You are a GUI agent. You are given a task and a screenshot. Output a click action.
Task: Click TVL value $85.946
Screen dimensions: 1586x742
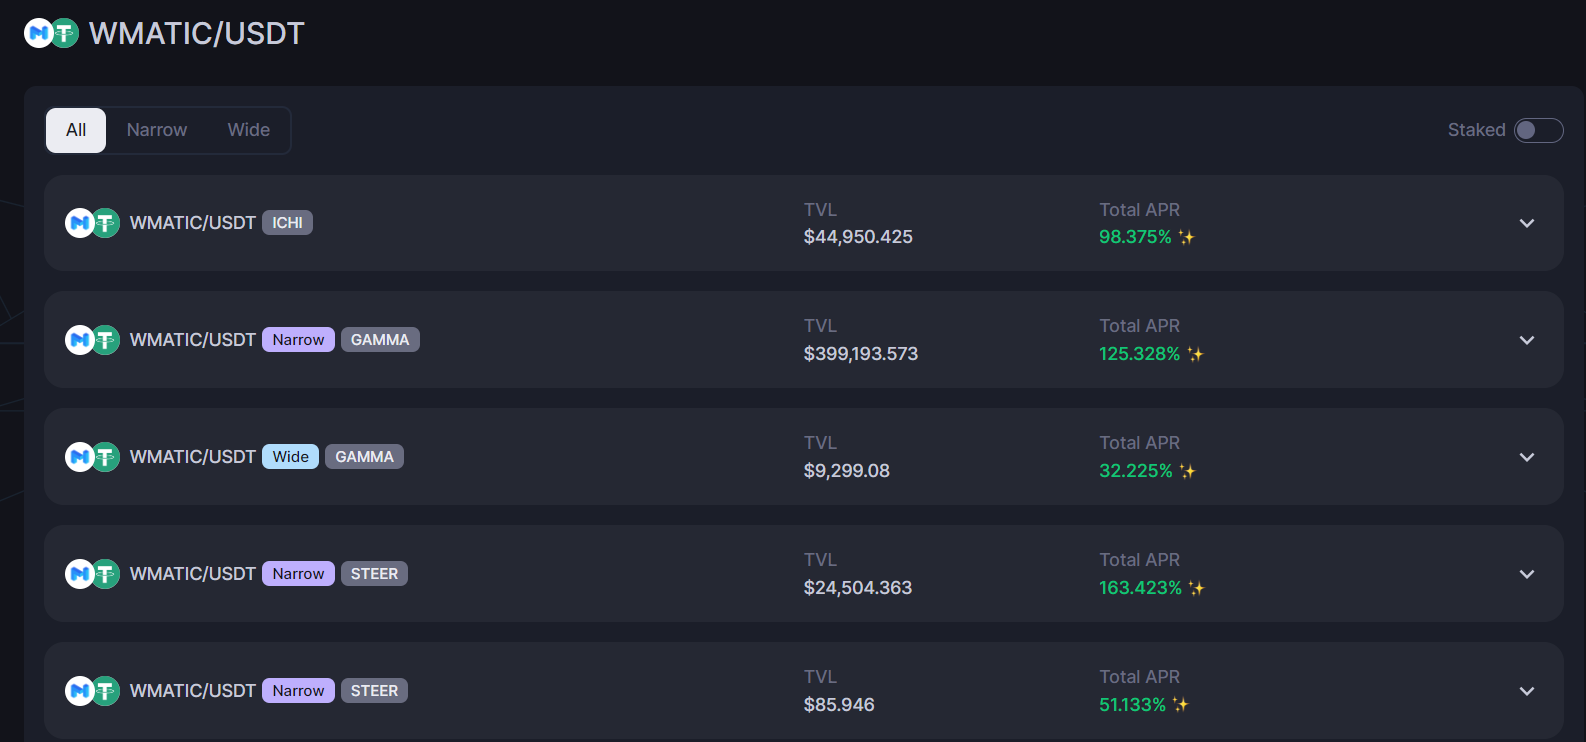pyautogui.click(x=839, y=705)
